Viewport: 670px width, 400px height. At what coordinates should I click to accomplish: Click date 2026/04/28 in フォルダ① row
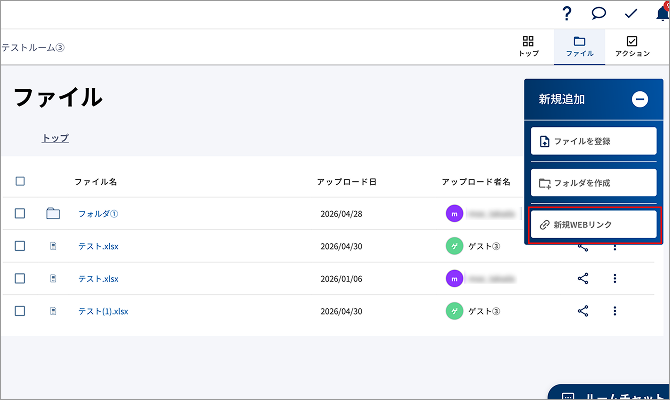(x=341, y=214)
